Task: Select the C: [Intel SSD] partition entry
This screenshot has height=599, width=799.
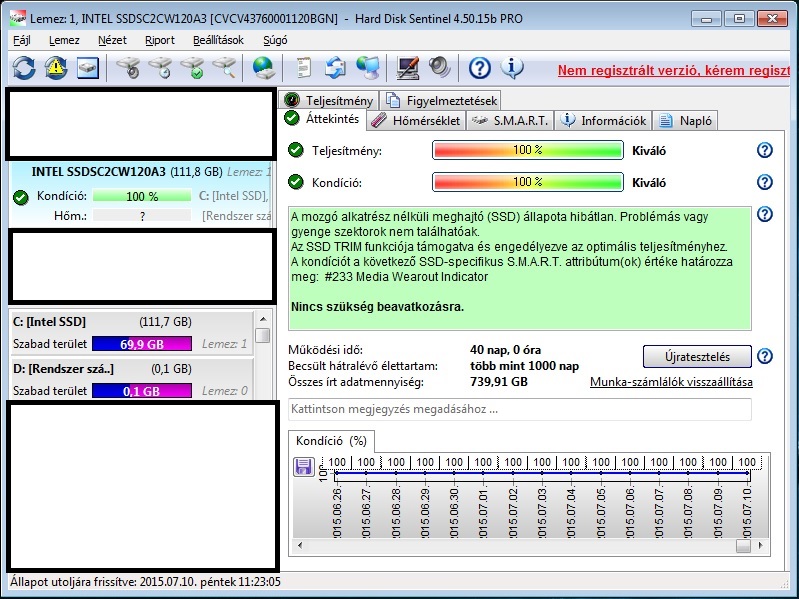Action: (131, 333)
